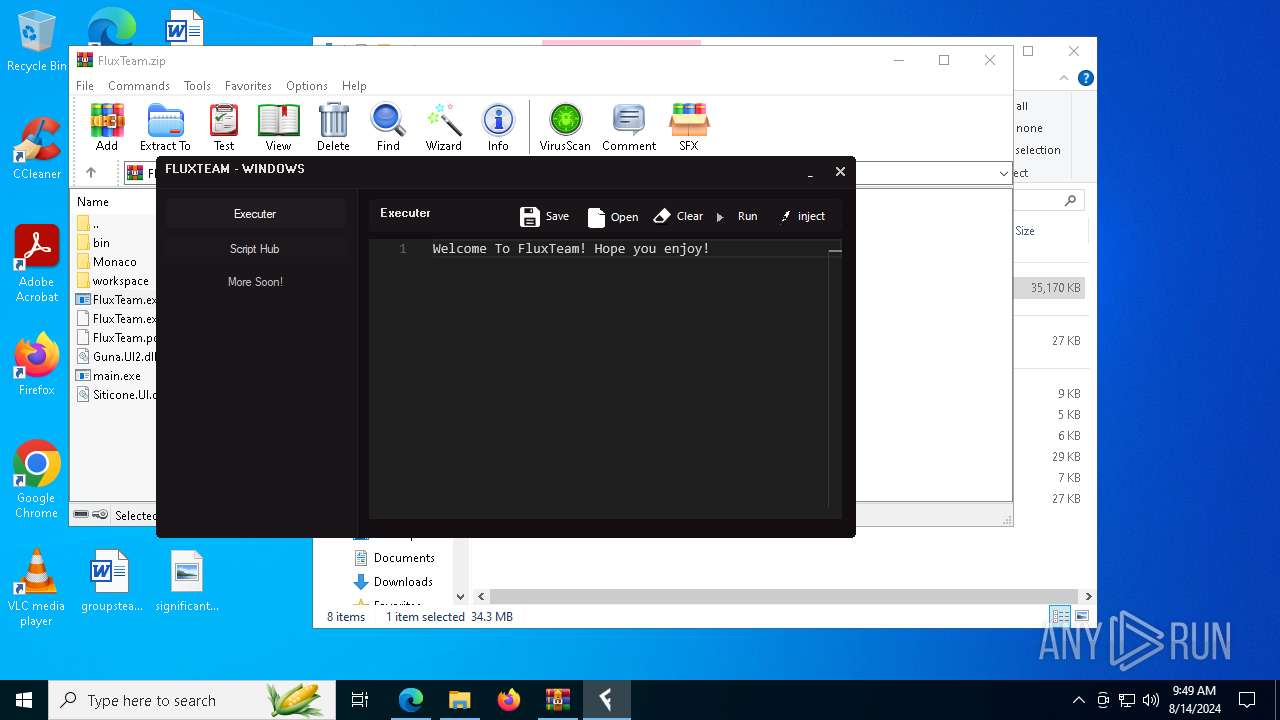Image resolution: width=1280 pixels, height=720 pixels.
Task: Open Documents in Explorer navigation pane
Action: pos(394,558)
